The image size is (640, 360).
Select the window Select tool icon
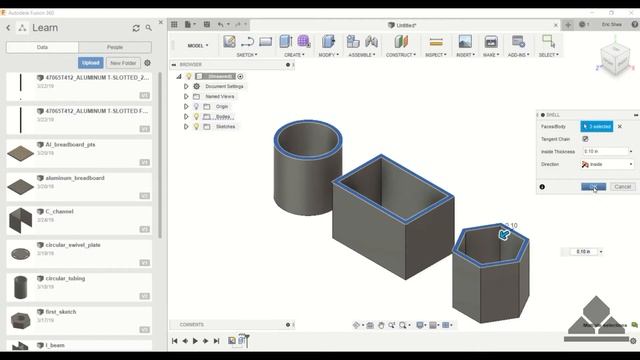pos(548,42)
